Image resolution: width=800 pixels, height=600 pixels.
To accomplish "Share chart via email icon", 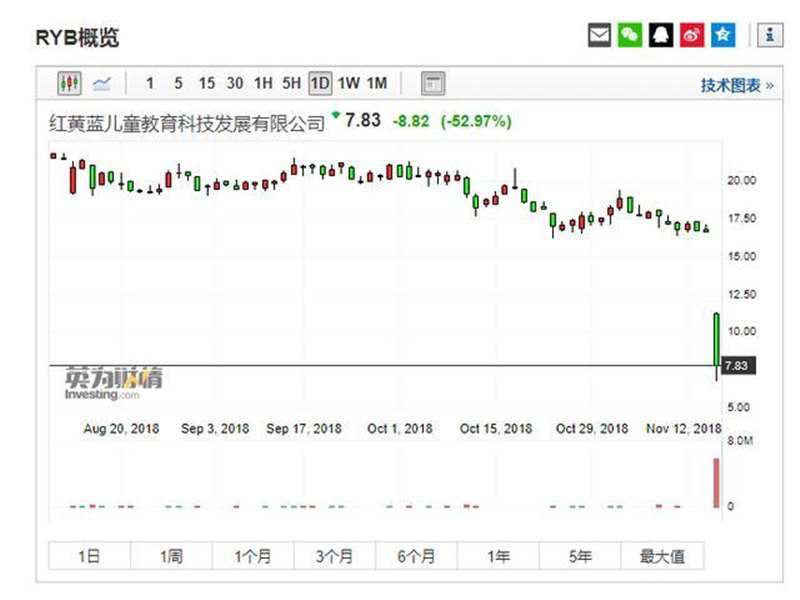I will coord(599,35).
